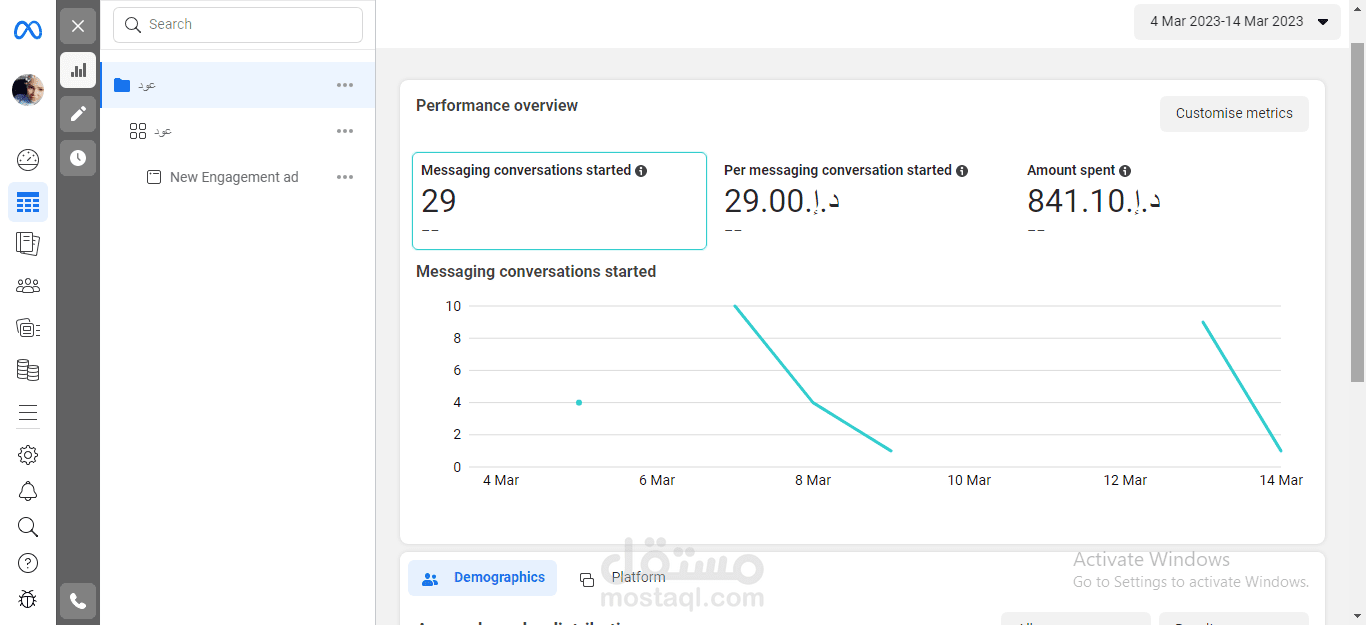
Task: Select the bar chart view icon
Action: pos(78,70)
